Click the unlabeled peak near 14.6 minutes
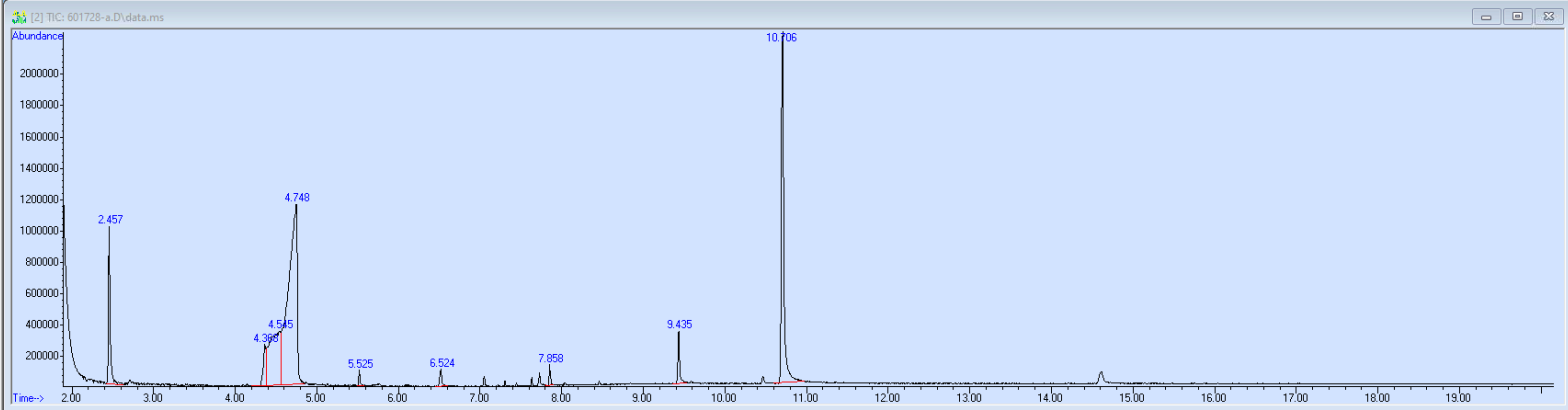The width and height of the screenshot is (1568, 410). 1101,377
